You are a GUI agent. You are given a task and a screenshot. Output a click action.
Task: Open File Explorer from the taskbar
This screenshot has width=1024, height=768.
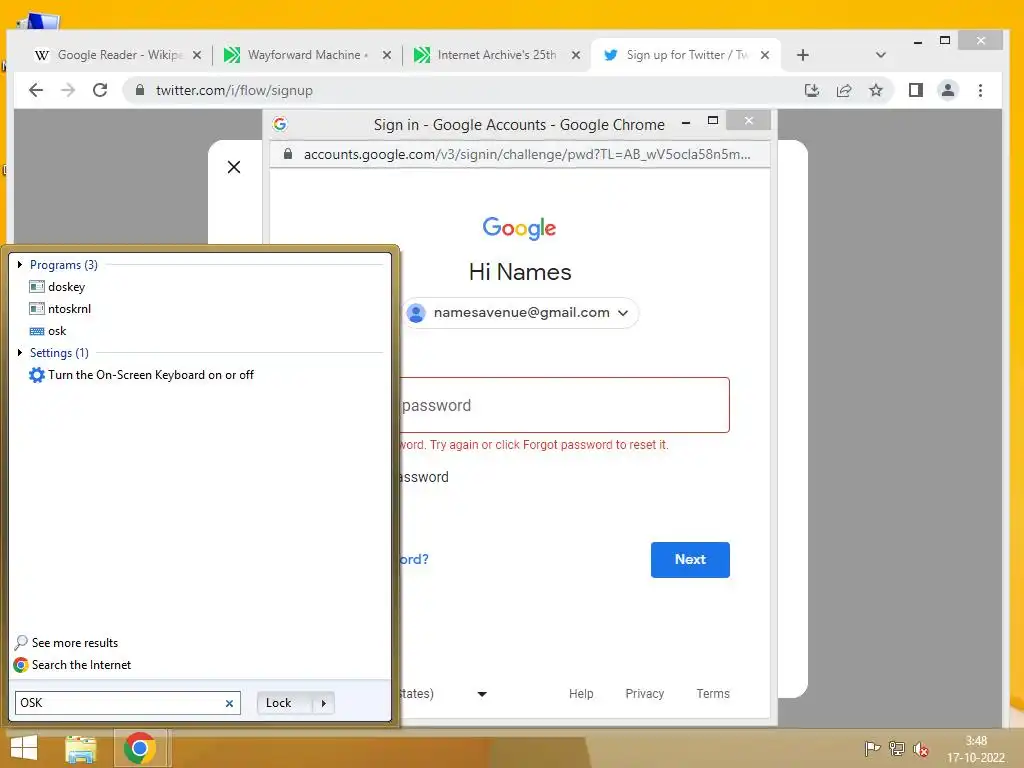coord(81,748)
